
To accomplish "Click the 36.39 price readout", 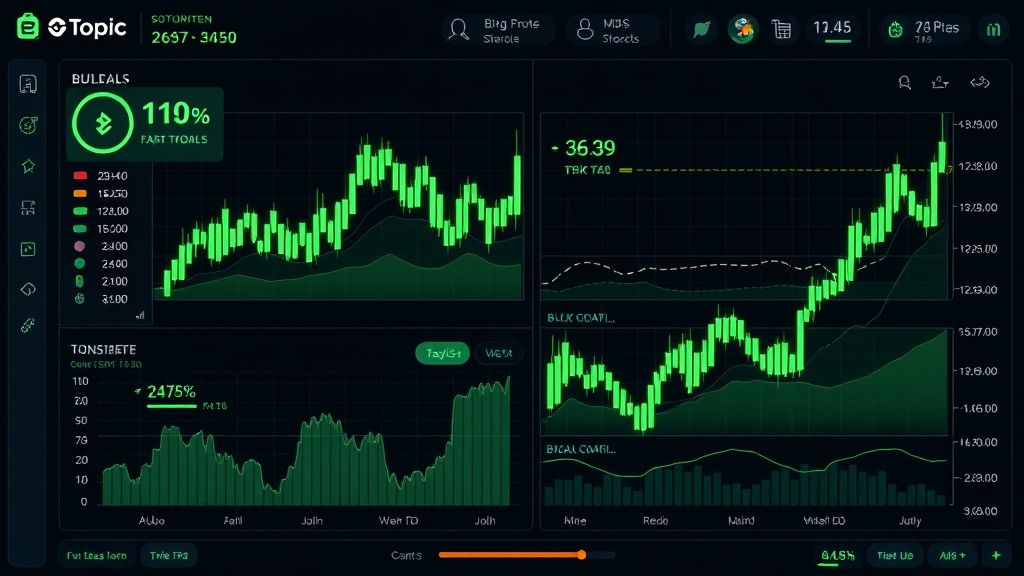I will [590, 148].
